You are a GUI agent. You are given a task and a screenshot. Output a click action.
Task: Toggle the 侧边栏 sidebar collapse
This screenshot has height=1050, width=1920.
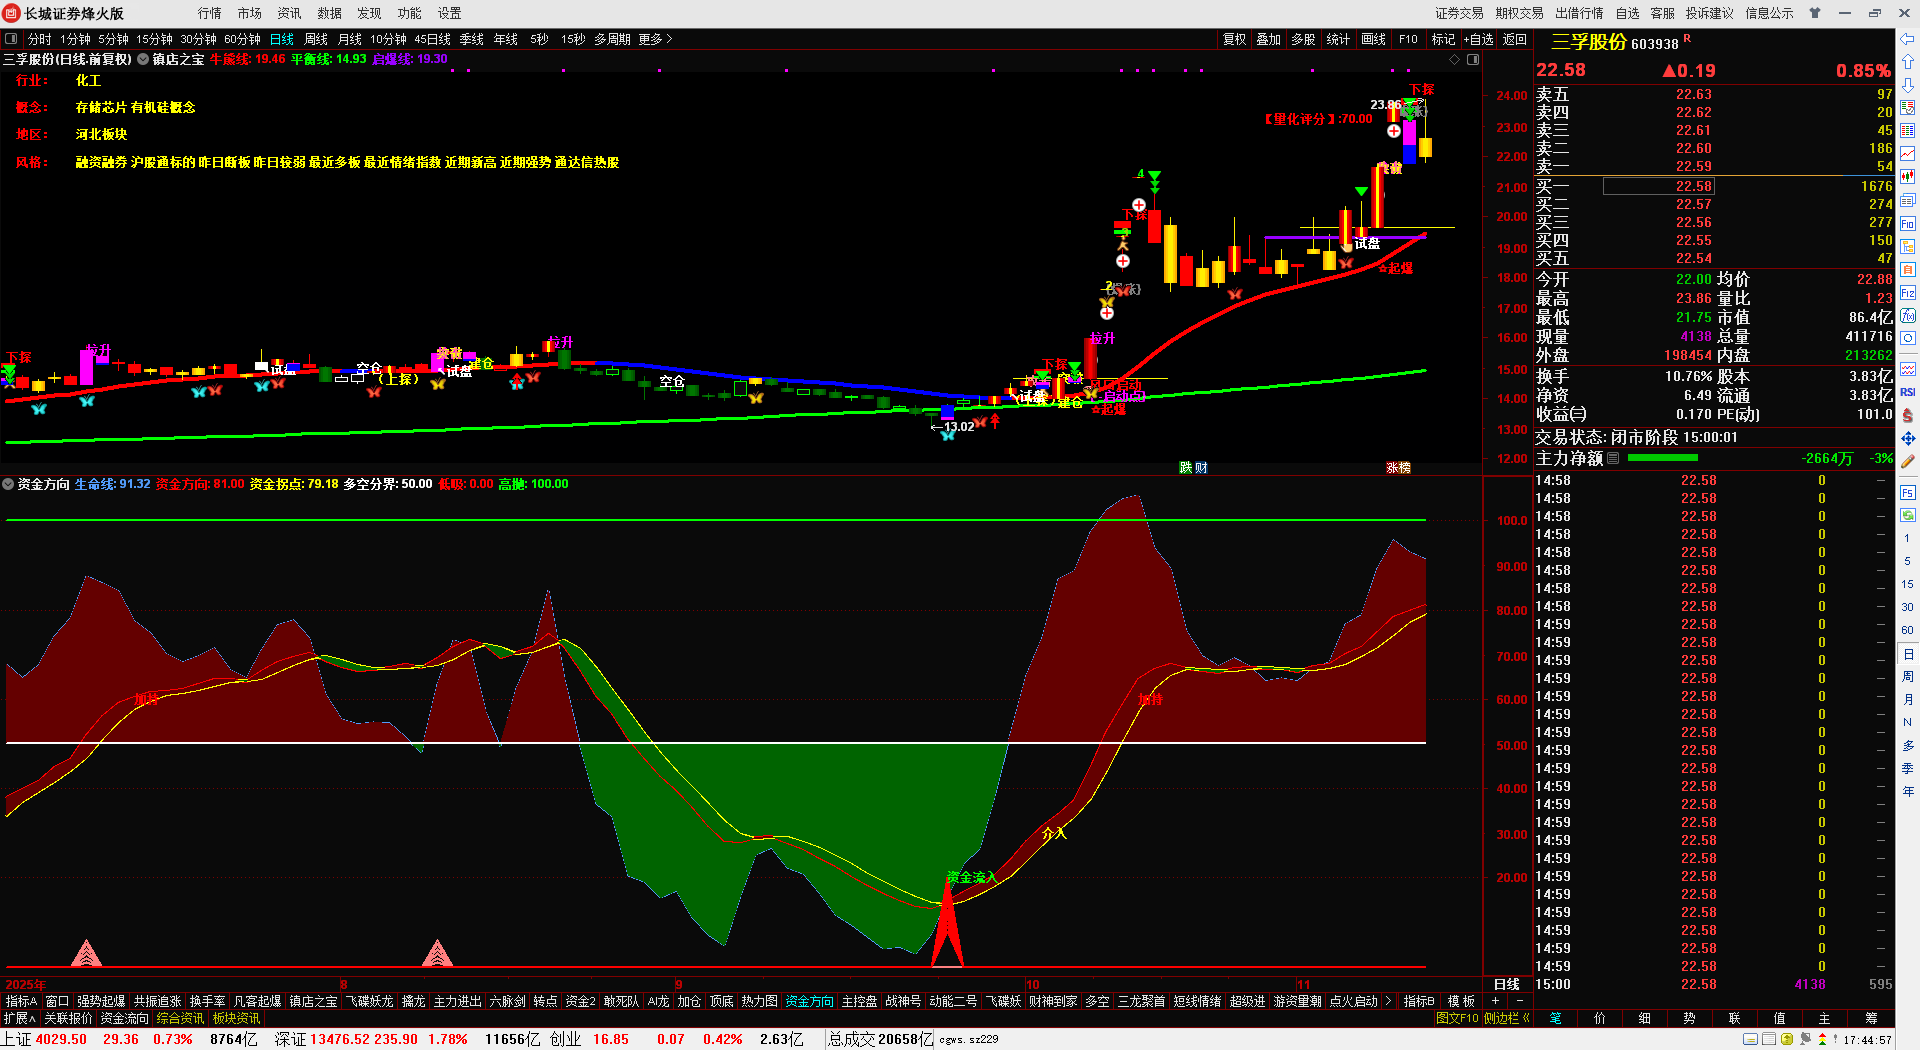point(1507,1018)
